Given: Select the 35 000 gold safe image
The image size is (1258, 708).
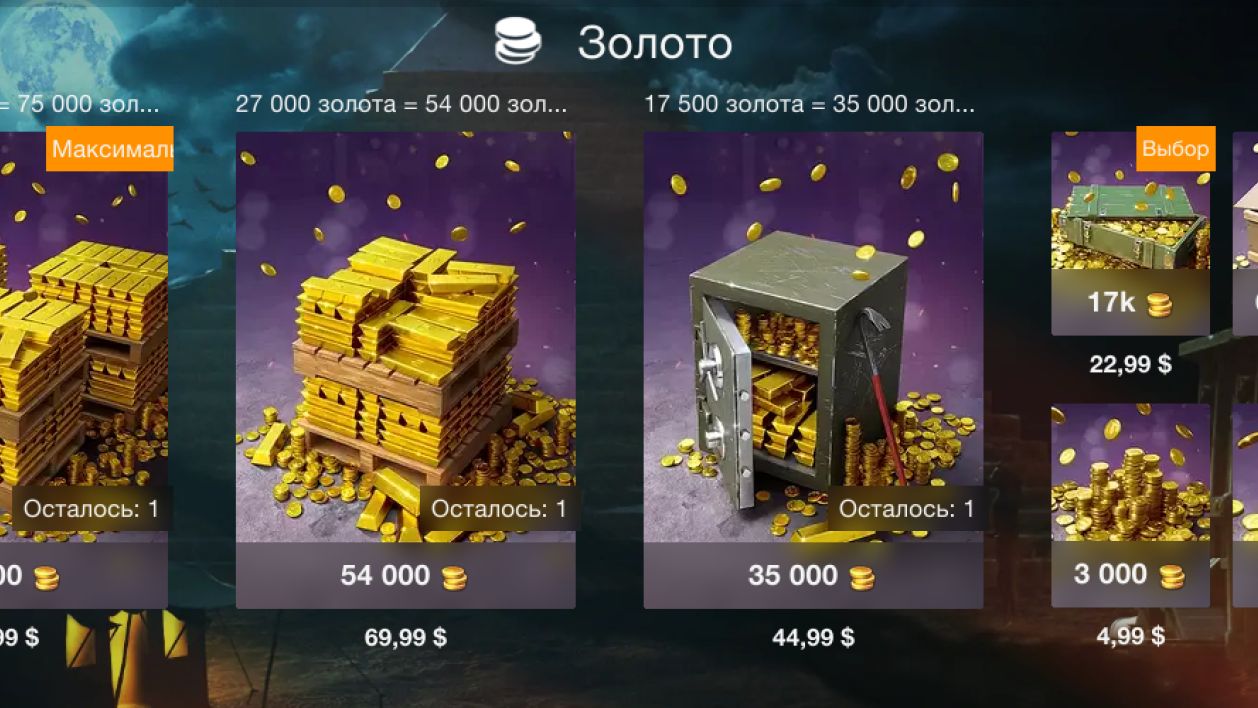Looking at the screenshot, I should [813, 337].
